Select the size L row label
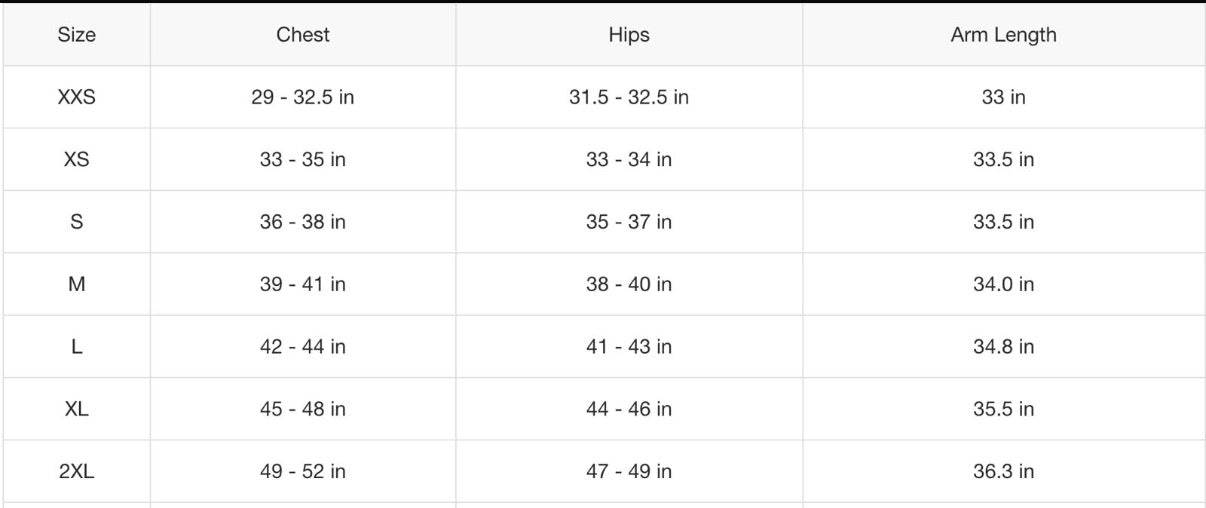 pyautogui.click(x=76, y=347)
